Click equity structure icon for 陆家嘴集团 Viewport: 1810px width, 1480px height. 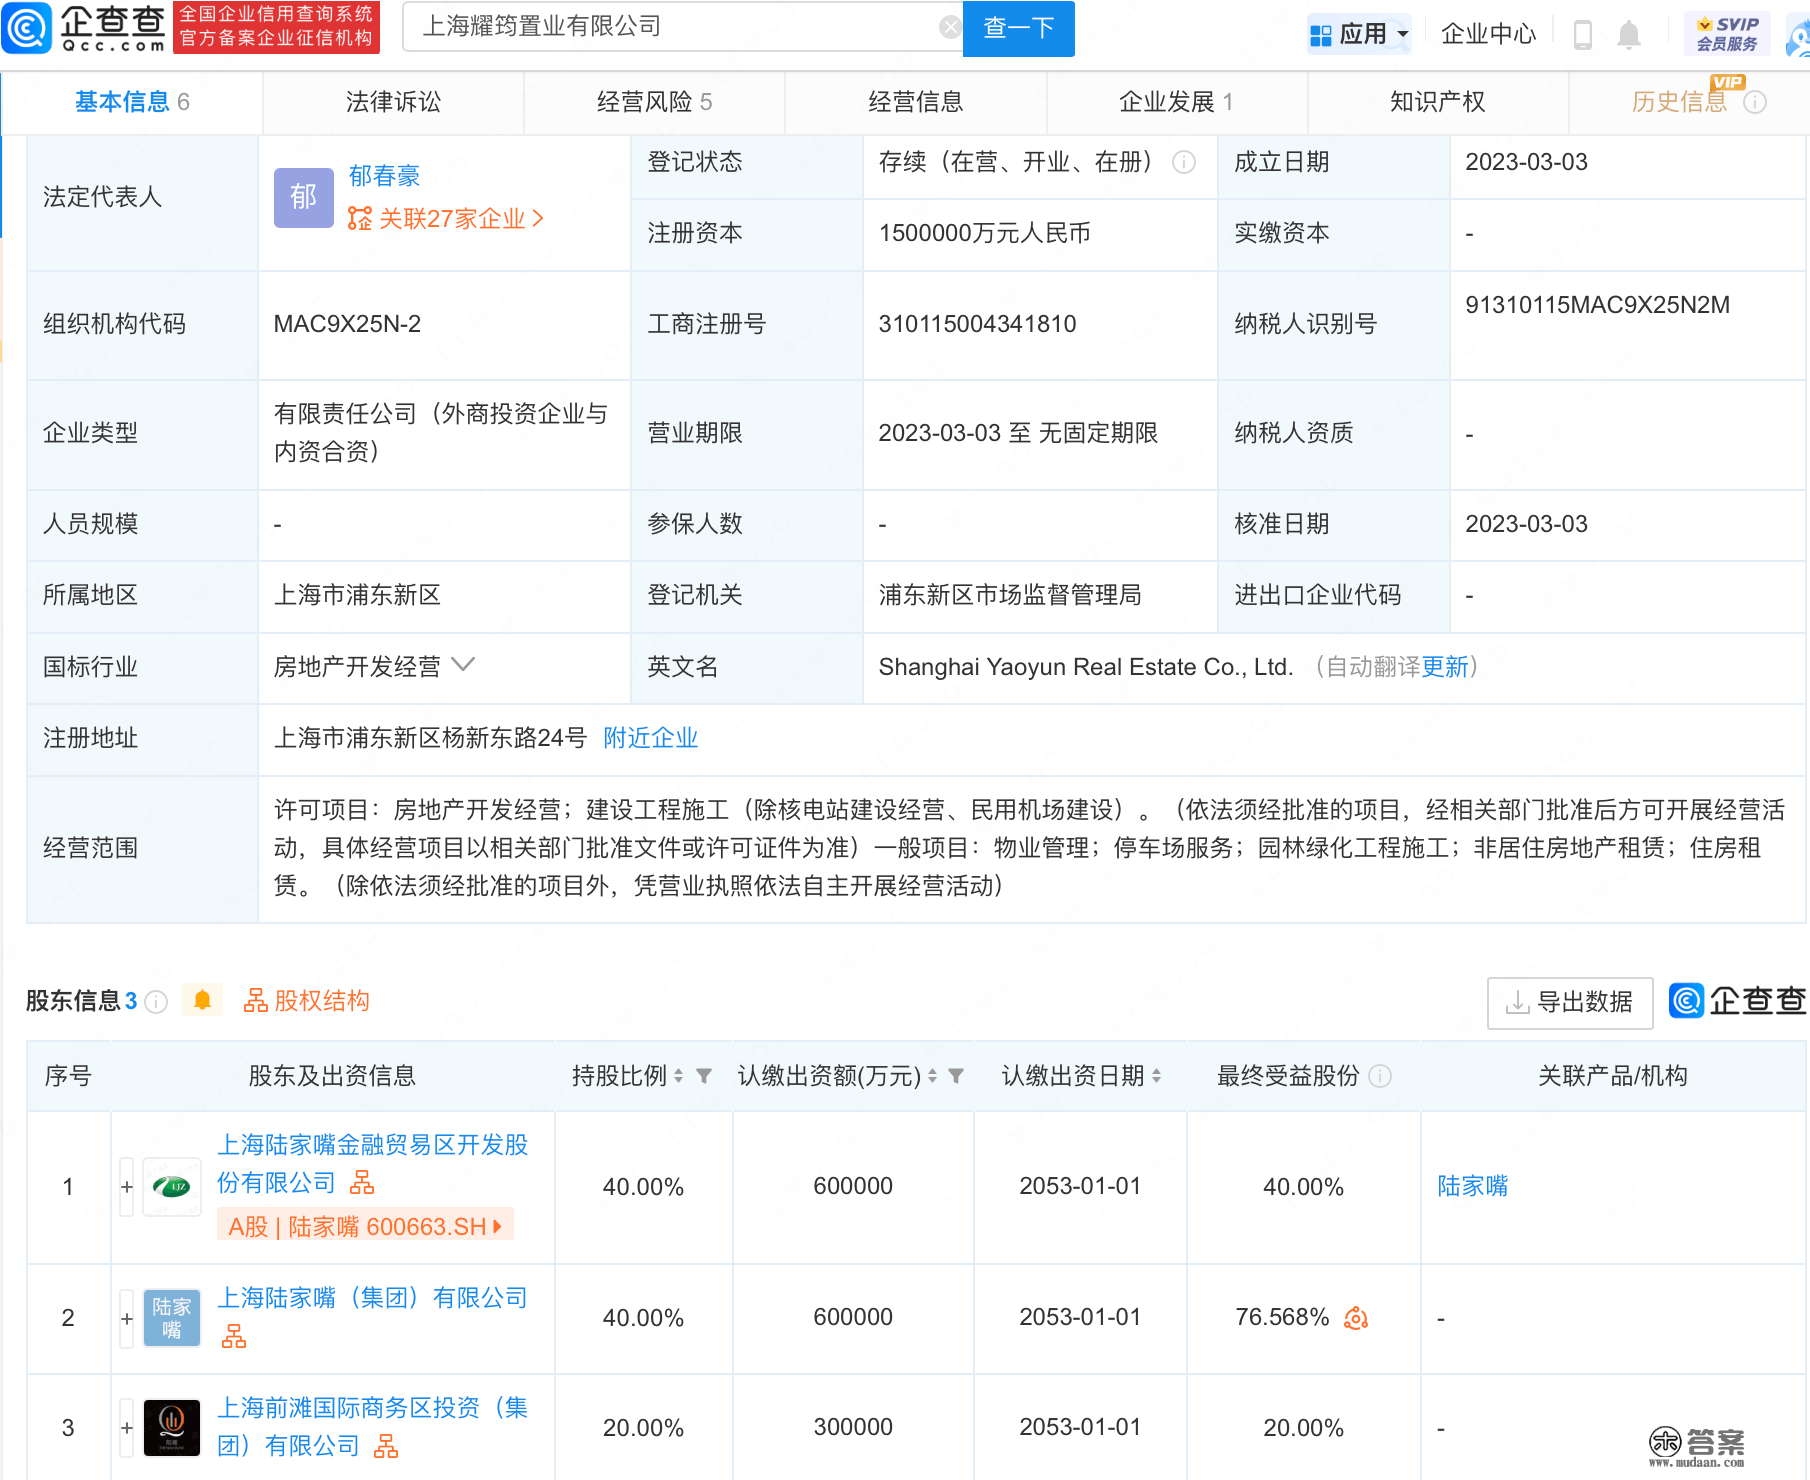(234, 1337)
